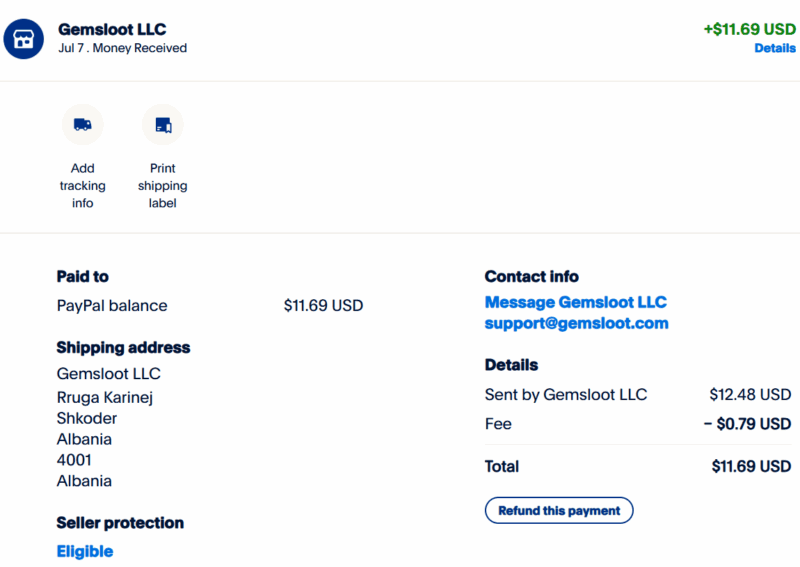Click the Add tracking info truck icon
Viewport: 800px width, 567px height.
[x=83, y=125]
